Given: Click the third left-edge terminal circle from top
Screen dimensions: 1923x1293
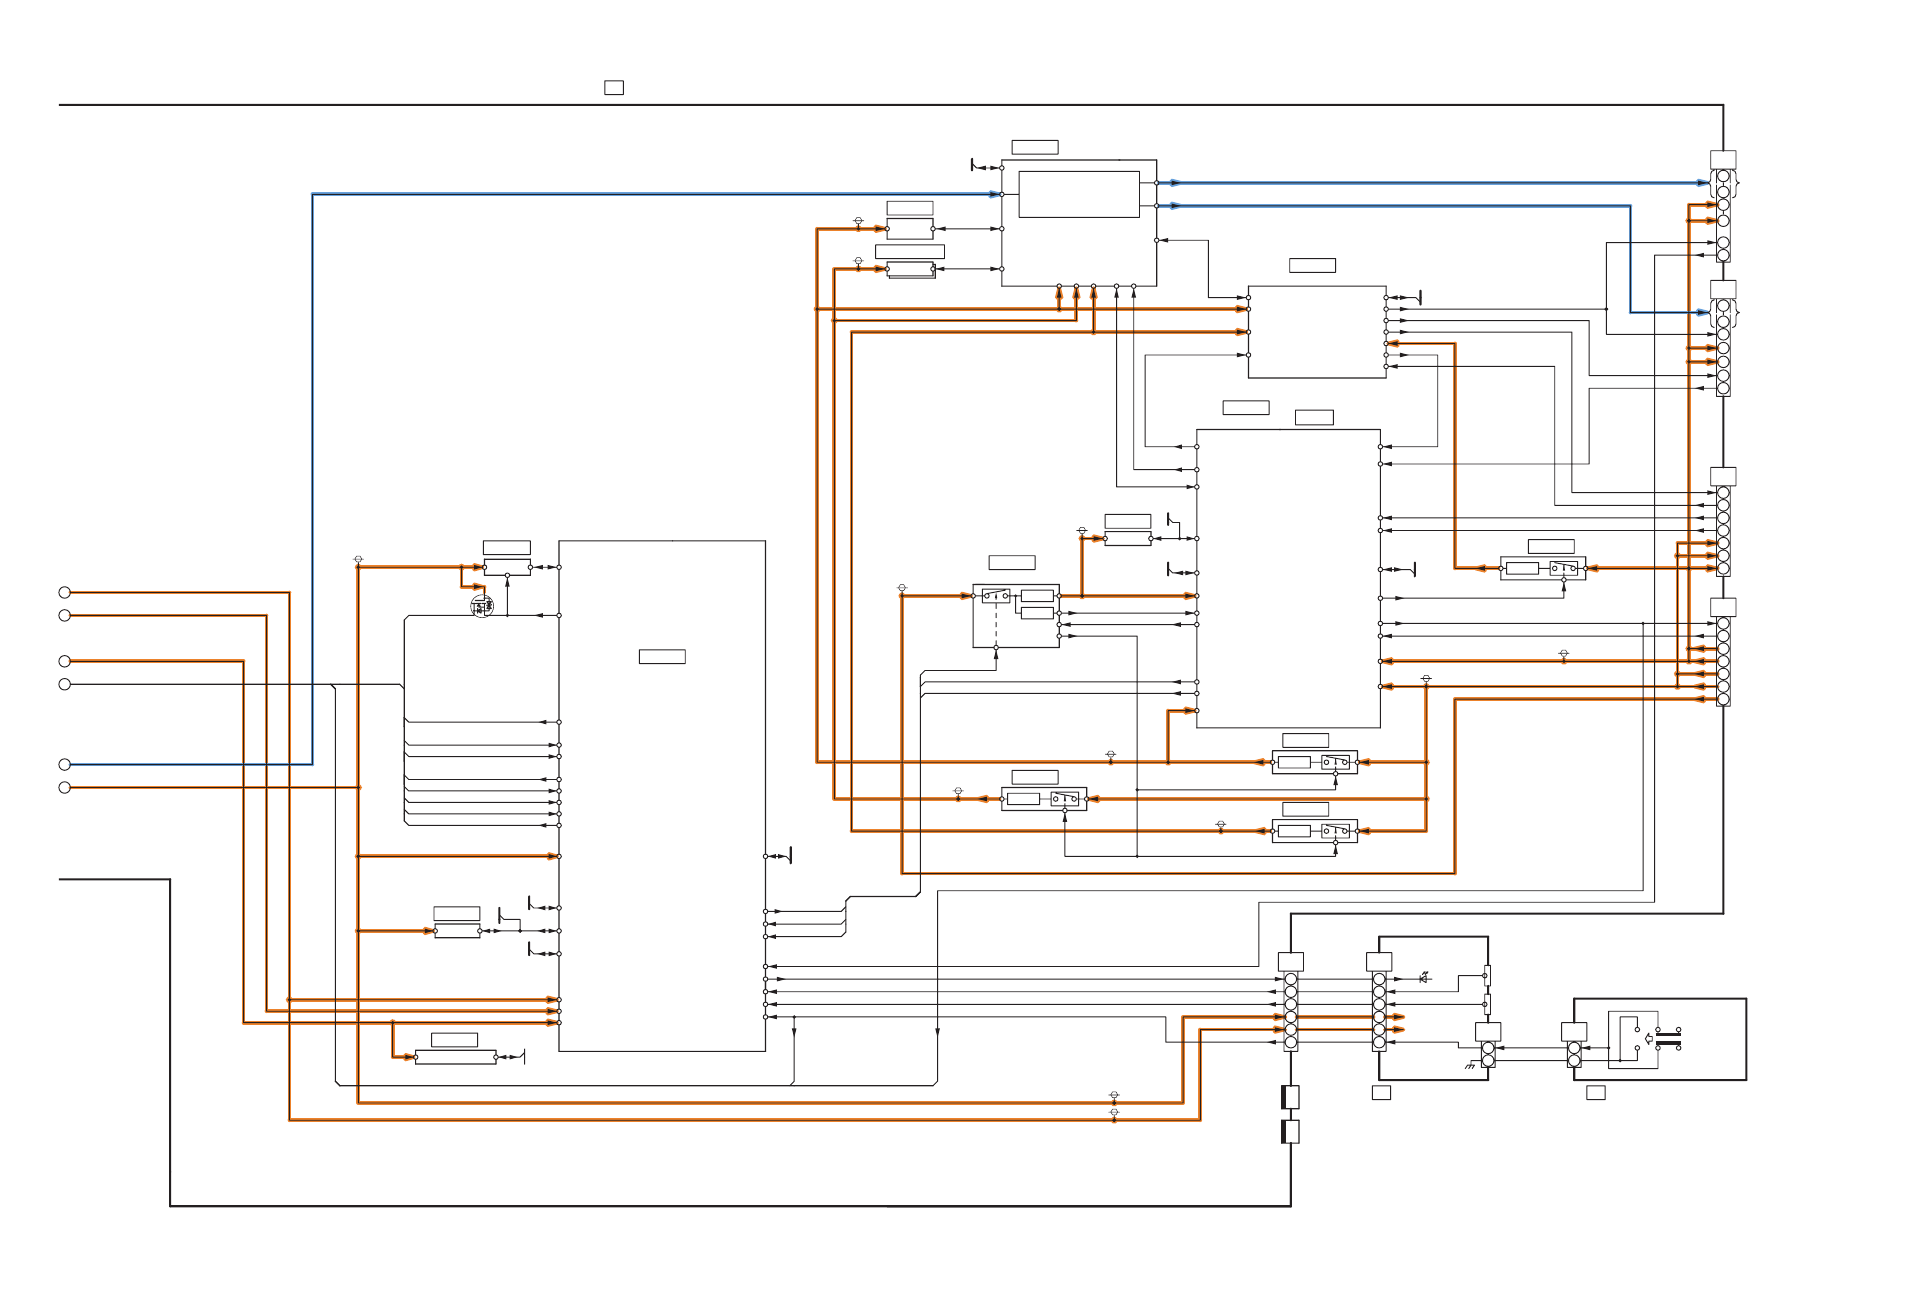Looking at the screenshot, I should [65, 661].
